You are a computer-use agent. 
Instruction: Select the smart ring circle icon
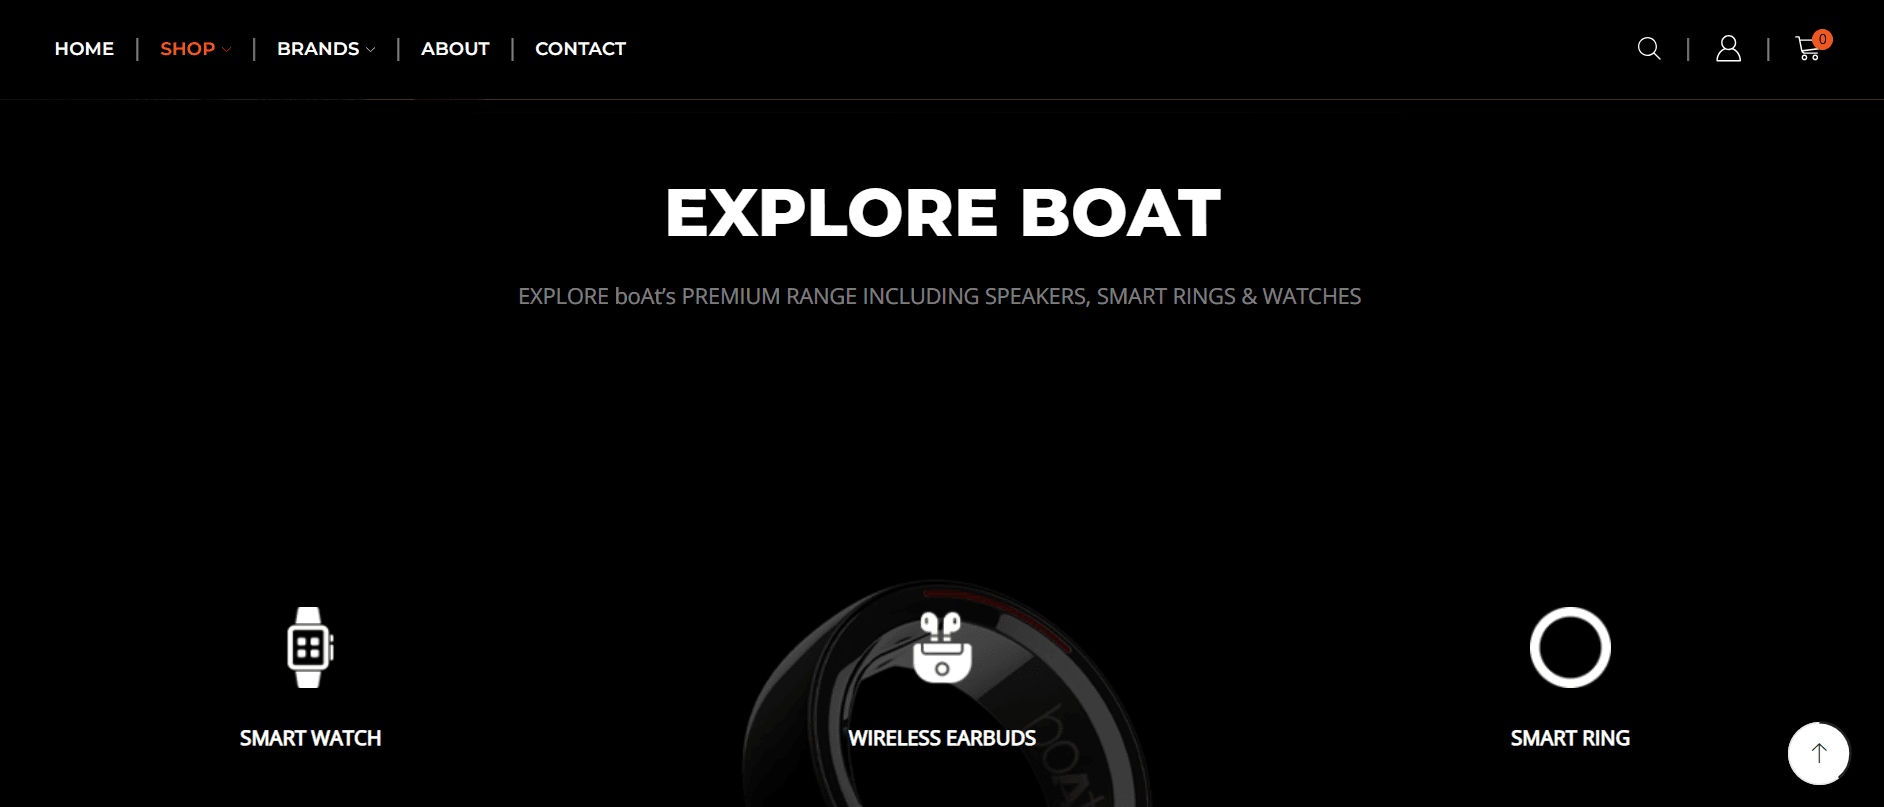tap(1570, 647)
